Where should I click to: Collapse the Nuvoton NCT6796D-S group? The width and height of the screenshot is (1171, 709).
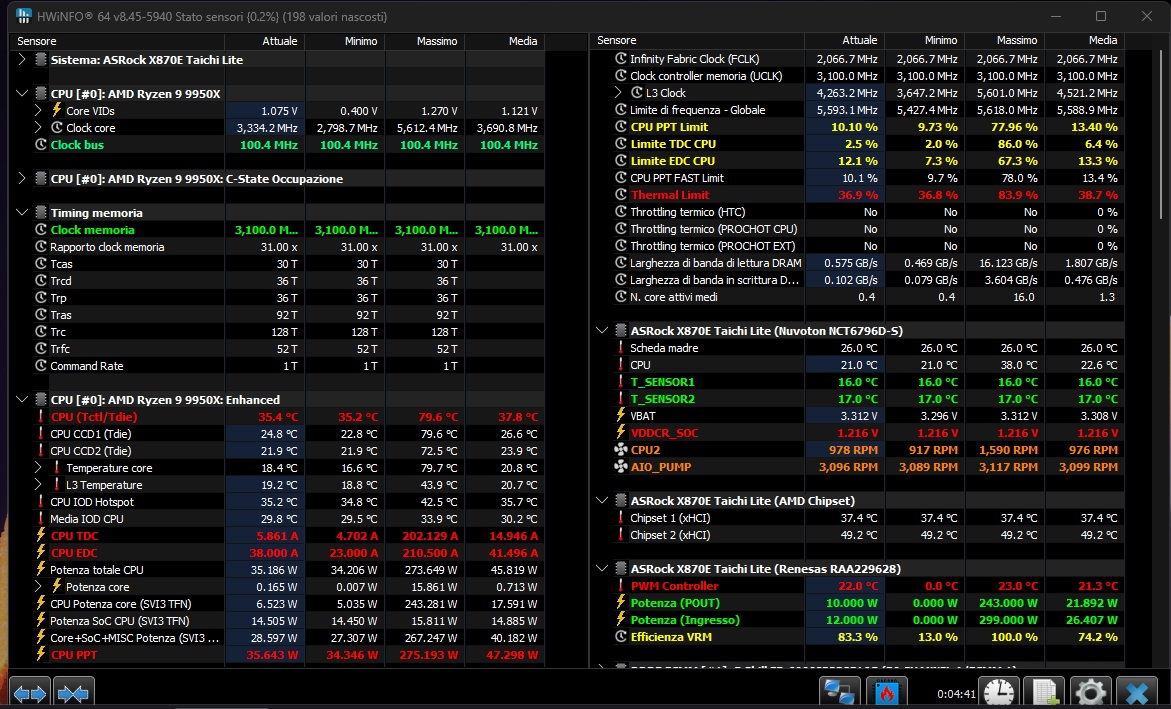602,330
